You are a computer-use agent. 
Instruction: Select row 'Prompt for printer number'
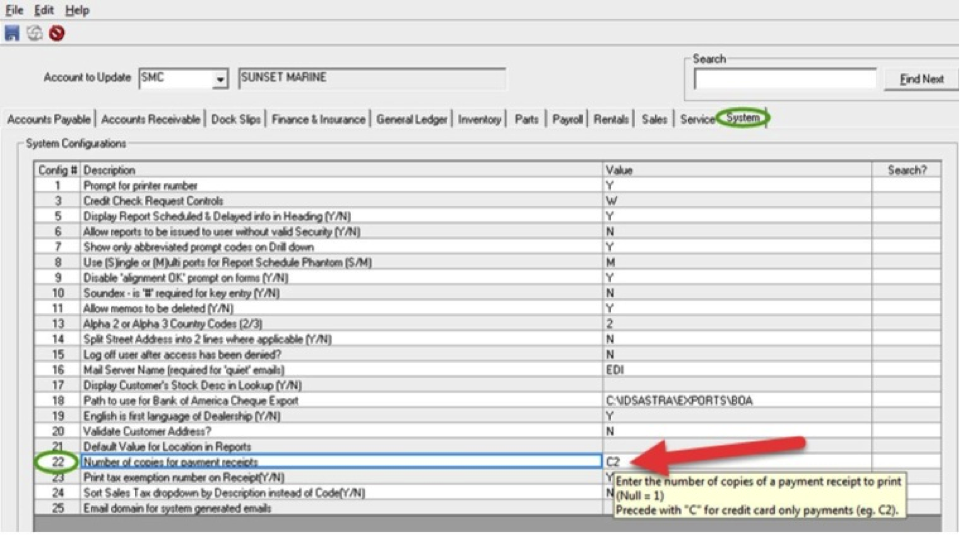pos(488,185)
